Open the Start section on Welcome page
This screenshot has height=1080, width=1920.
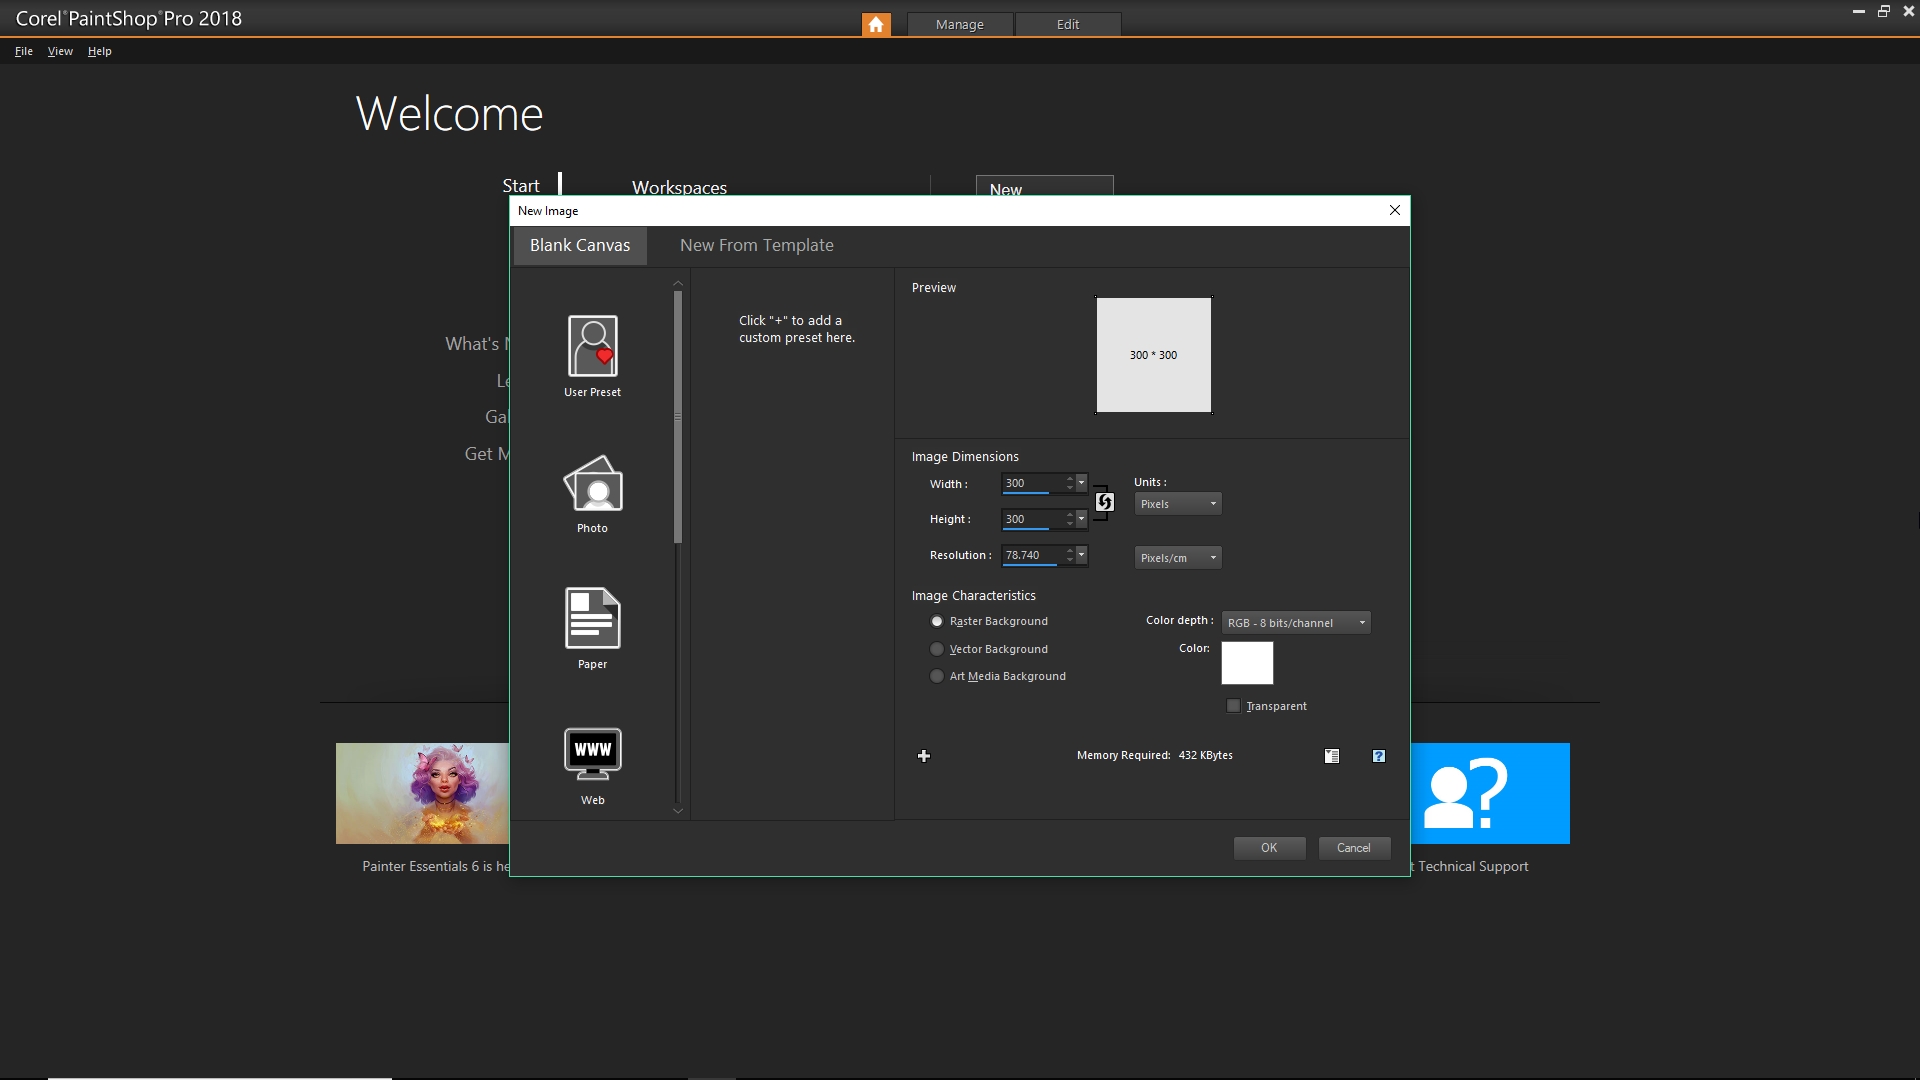[x=521, y=186]
